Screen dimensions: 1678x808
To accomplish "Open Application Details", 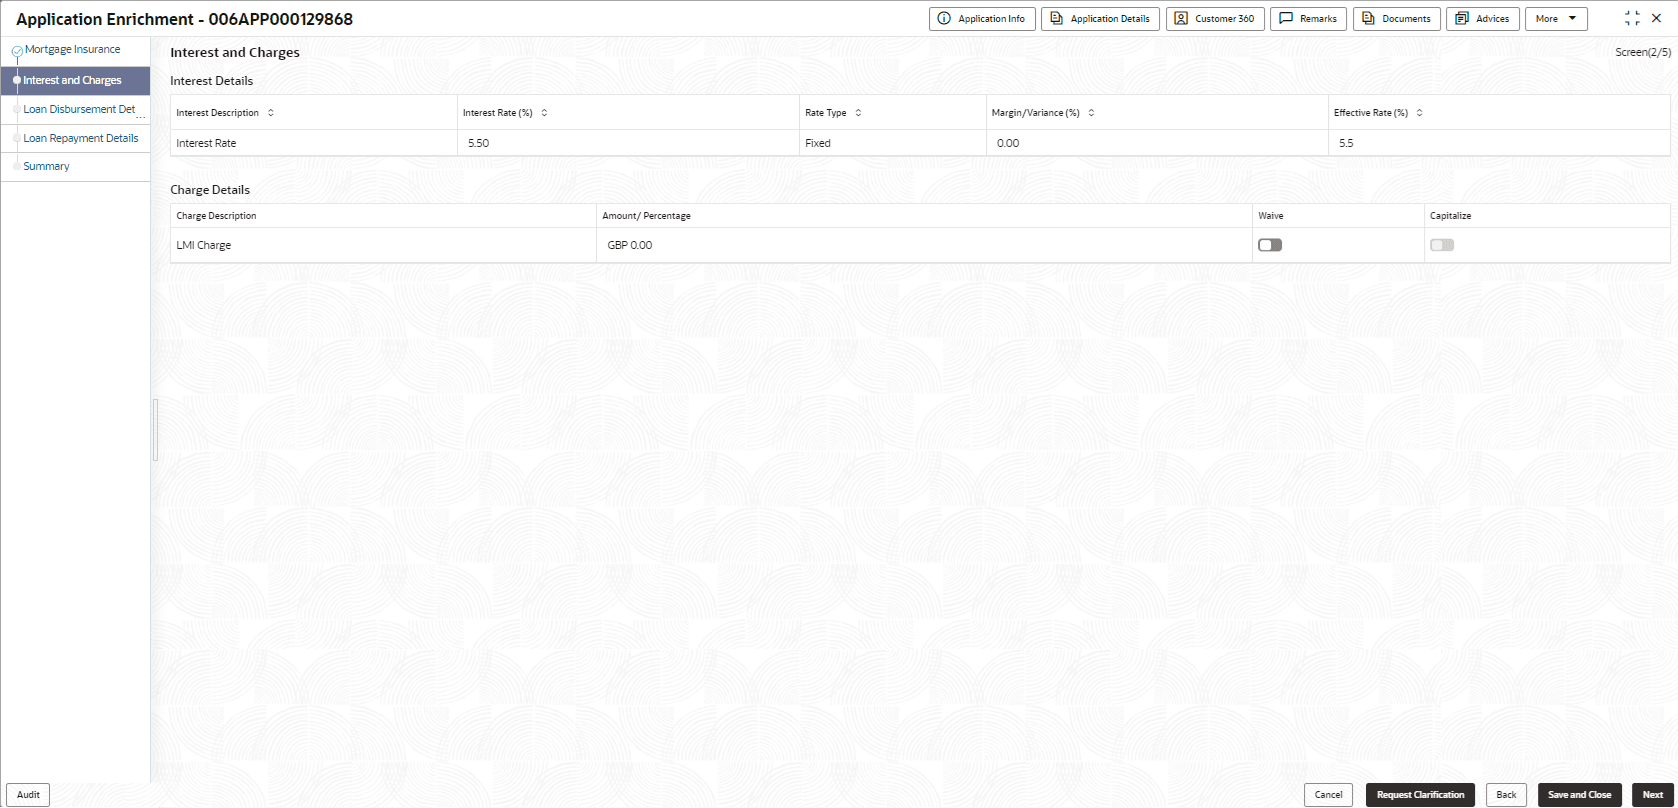I will click(x=1100, y=19).
